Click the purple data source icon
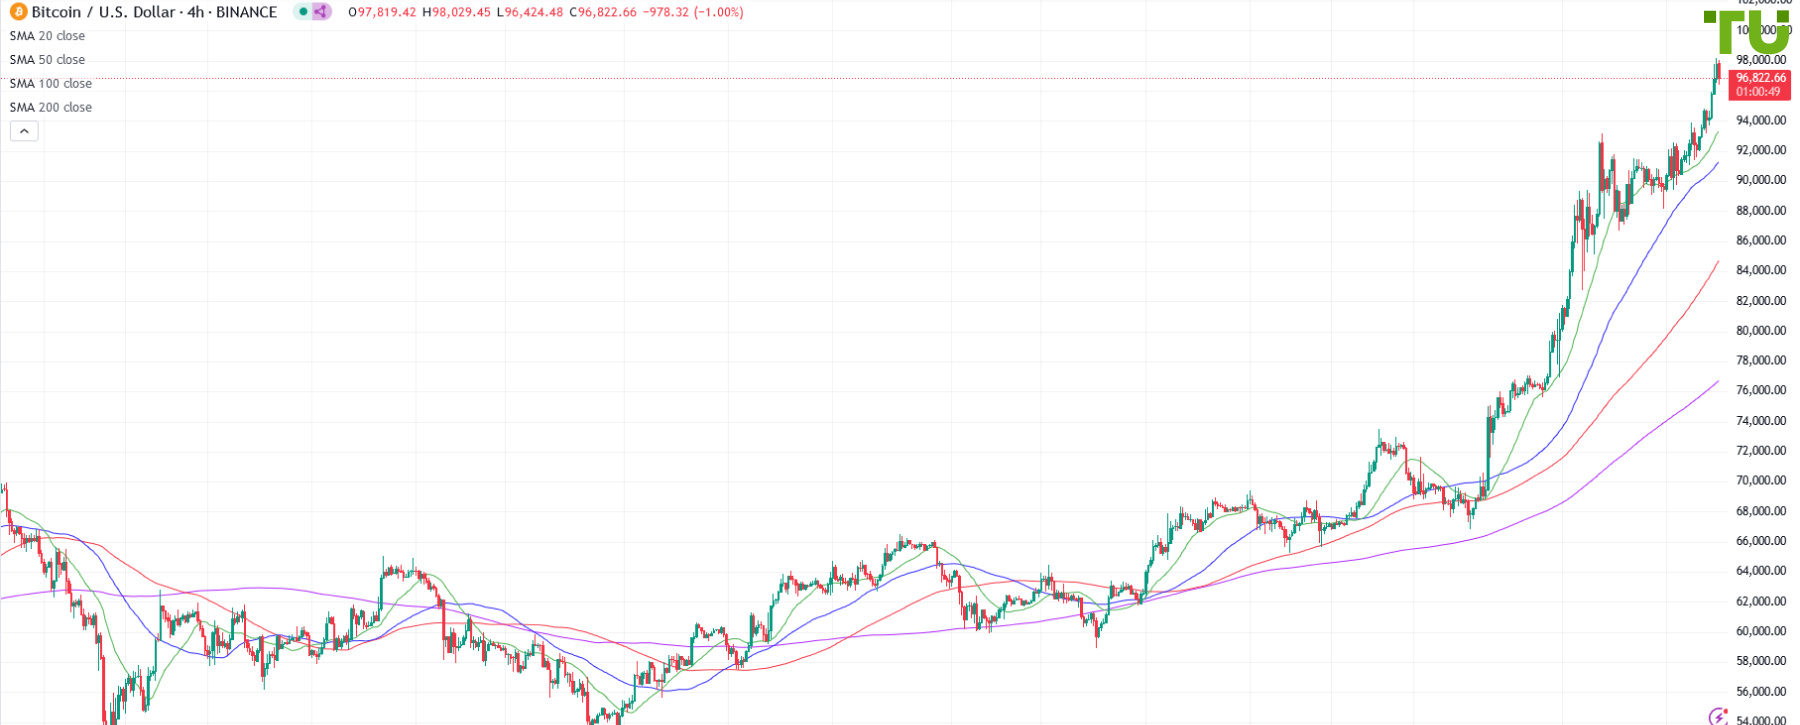This screenshot has height=725, width=1800. click(x=321, y=12)
